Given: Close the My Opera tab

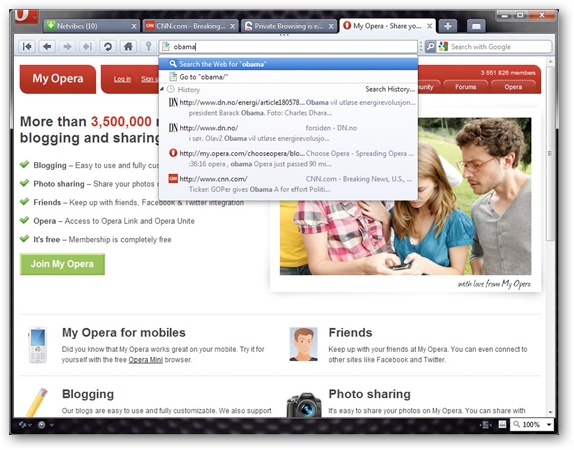Looking at the screenshot, I should point(430,26).
